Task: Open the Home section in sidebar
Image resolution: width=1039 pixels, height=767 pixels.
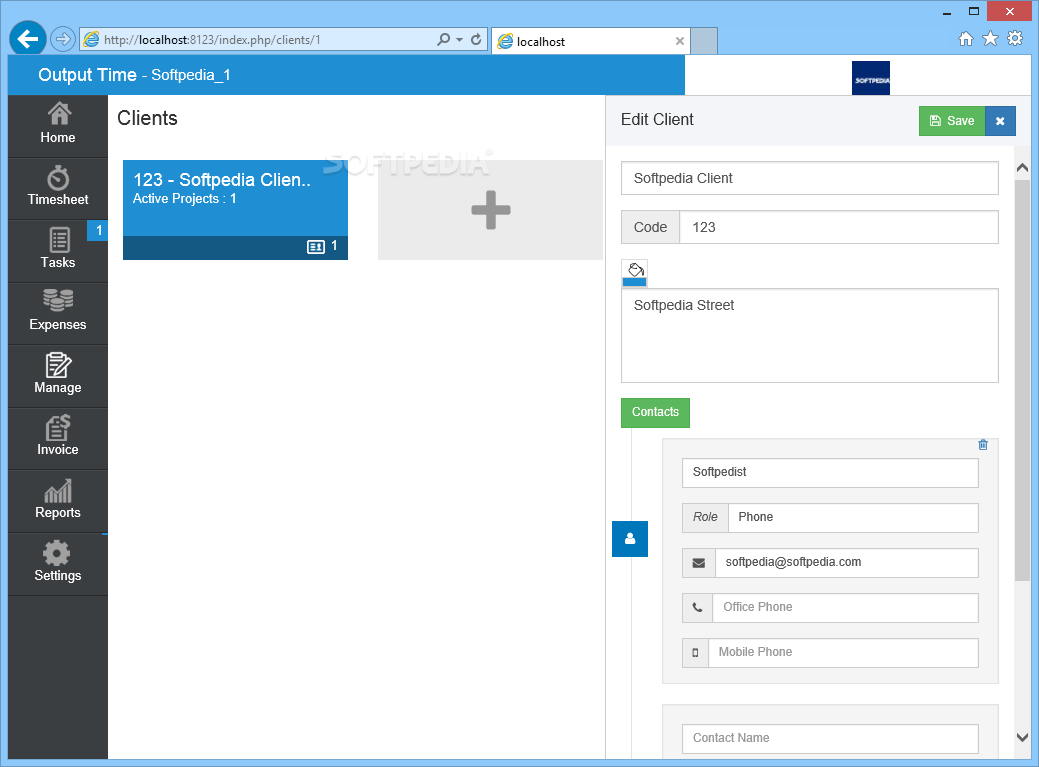Action: [x=58, y=125]
